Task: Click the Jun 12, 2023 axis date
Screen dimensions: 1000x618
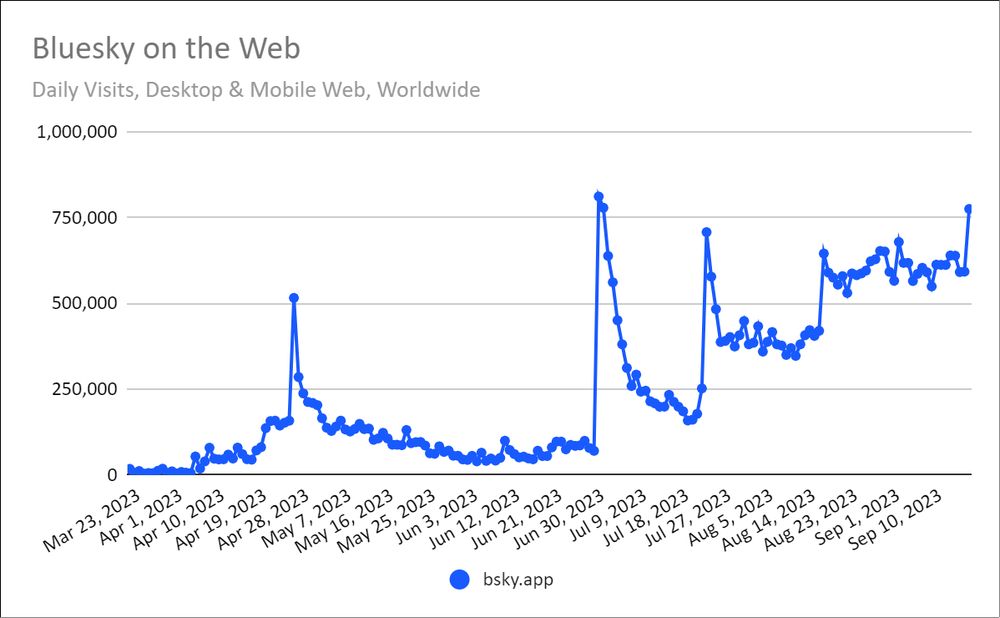Action: [x=473, y=519]
